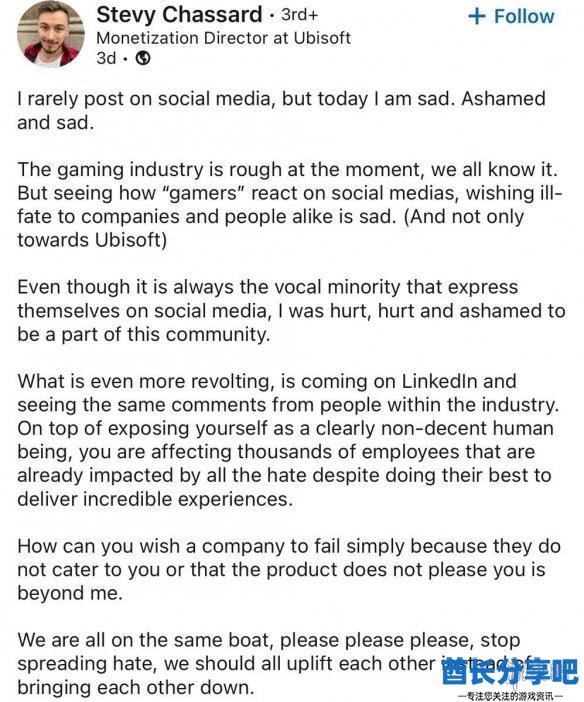Click the paragraph starting 'I rarely post'

[281, 111]
